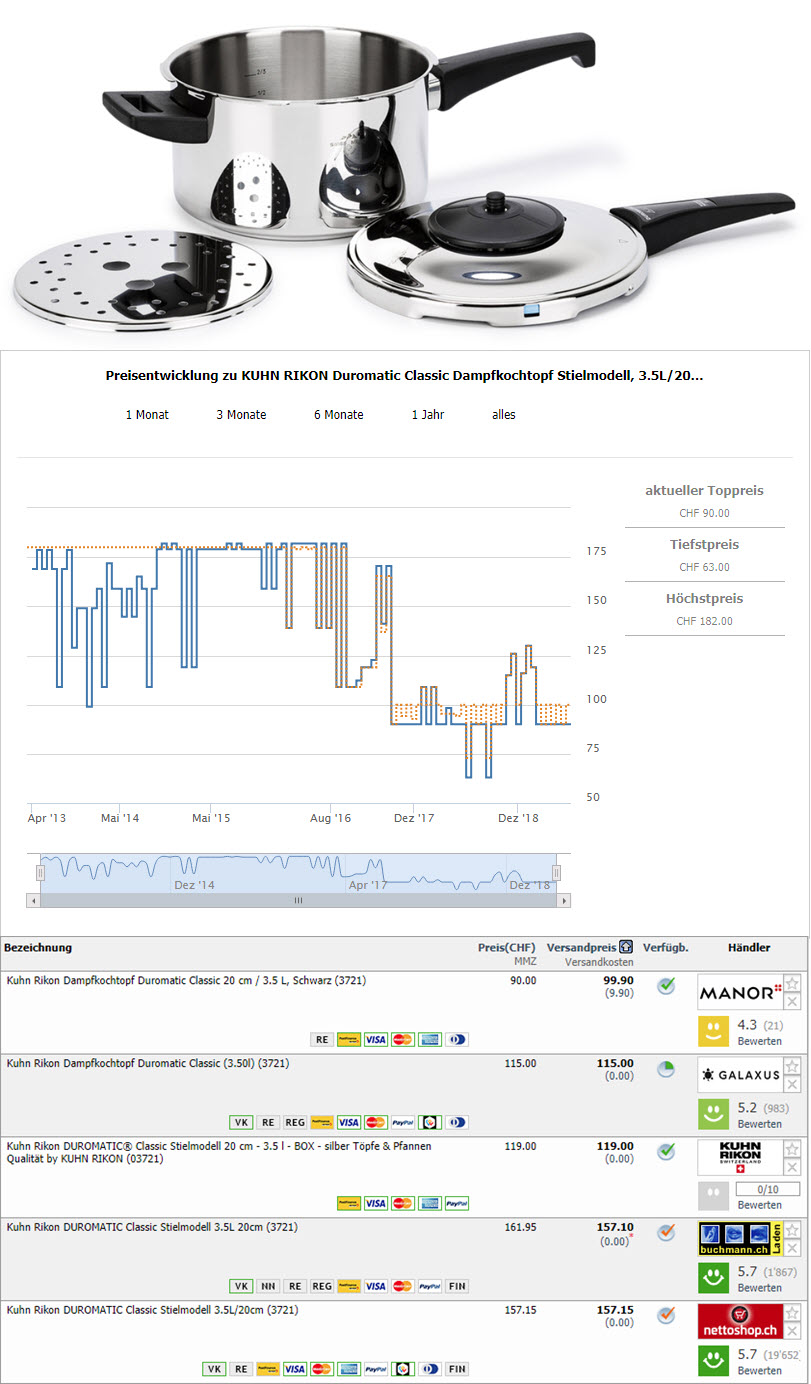The image size is (811, 1384).
Task: Click the Galaxus partial availability pie icon
Action: pyautogui.click(x=665, y=1070)
